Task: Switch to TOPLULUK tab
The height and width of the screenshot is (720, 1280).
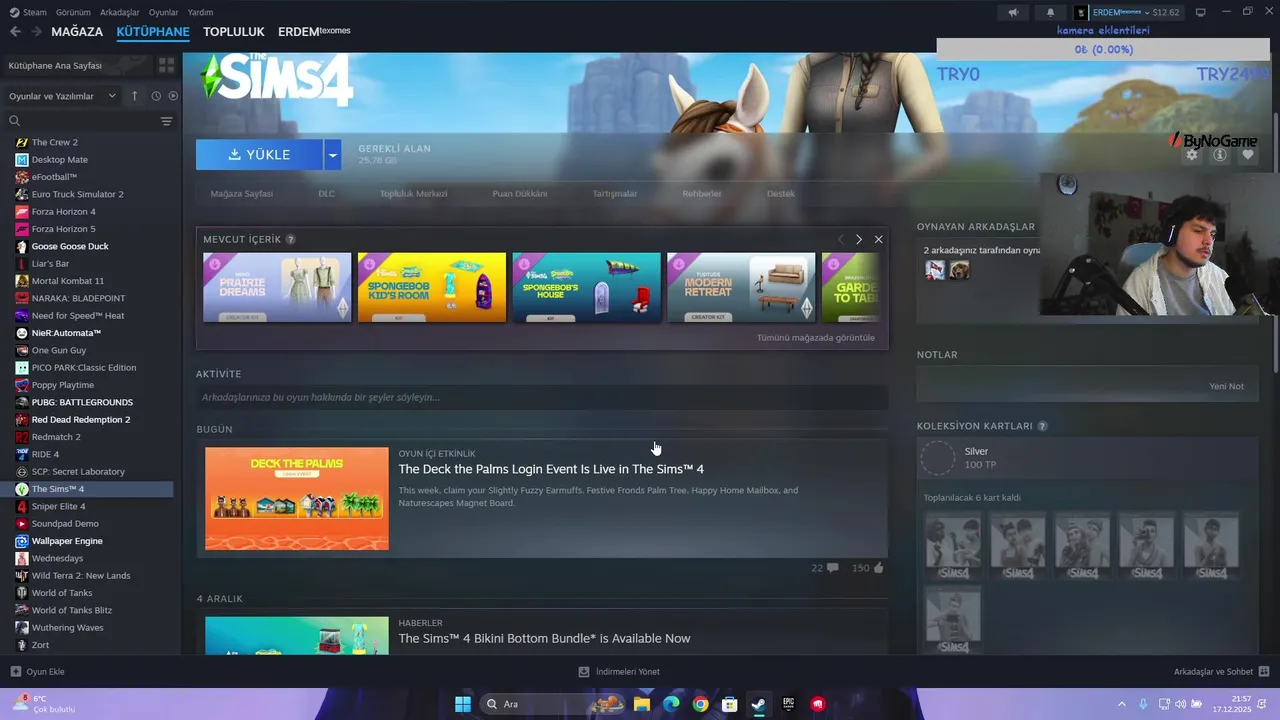Action: click(234, 32)
